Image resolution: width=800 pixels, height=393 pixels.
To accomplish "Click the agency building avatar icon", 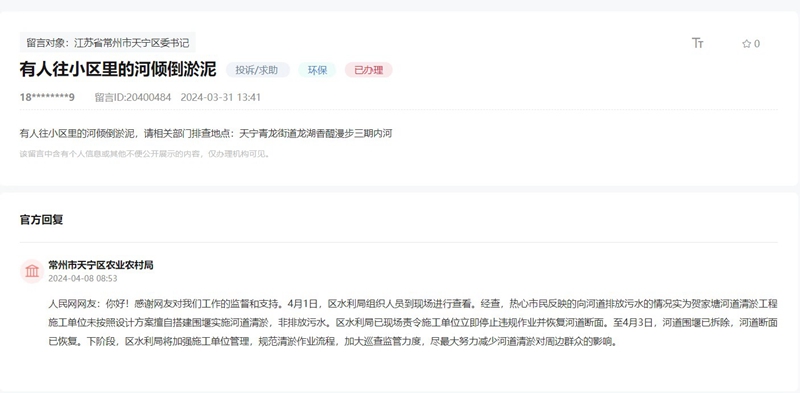I will click(x=32, y=271).
